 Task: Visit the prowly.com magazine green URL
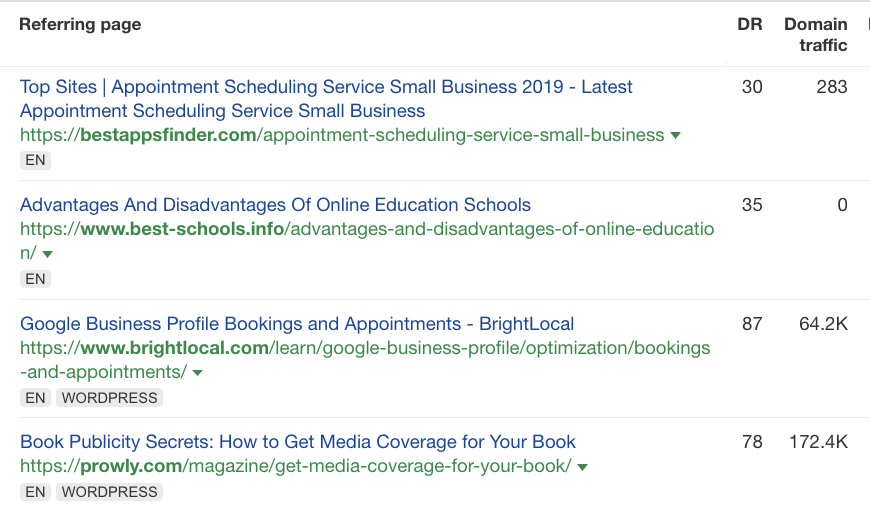tap(295, 466)
